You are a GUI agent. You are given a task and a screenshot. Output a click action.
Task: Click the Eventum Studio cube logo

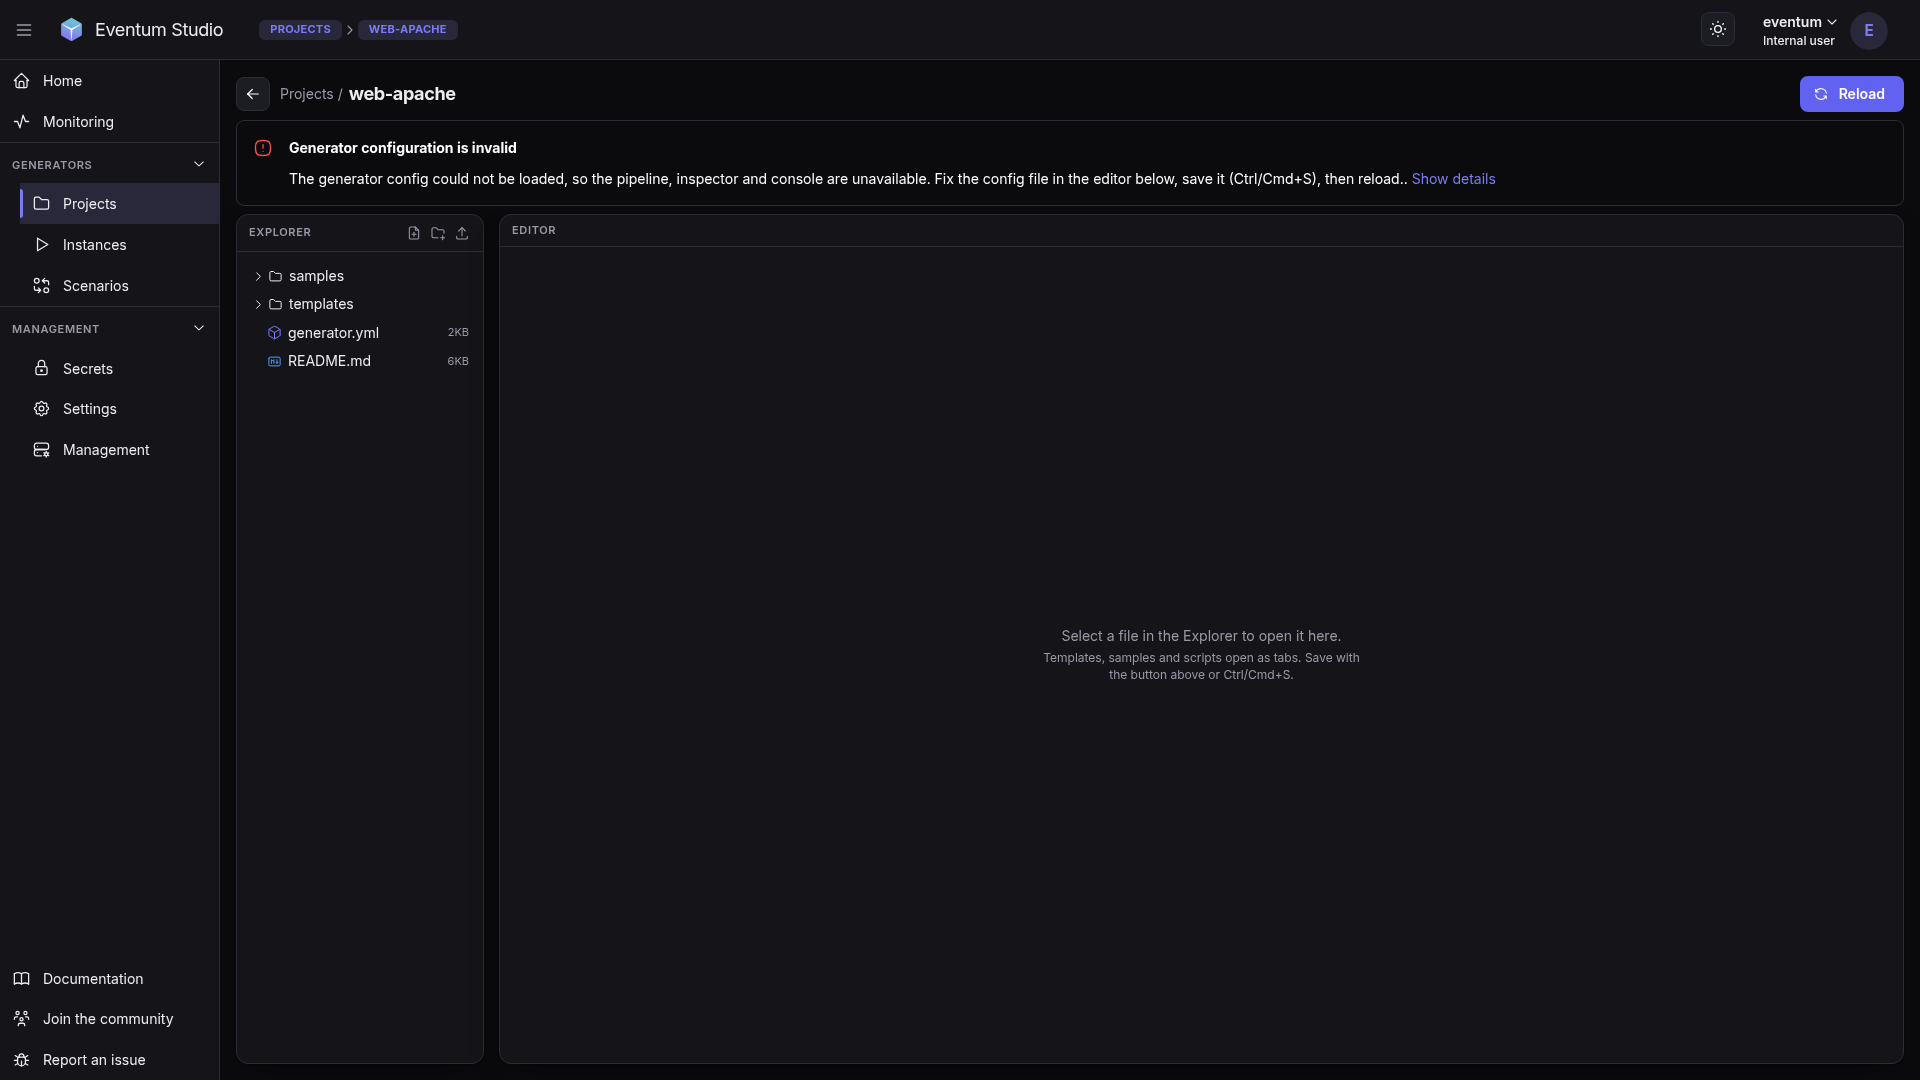71,30
